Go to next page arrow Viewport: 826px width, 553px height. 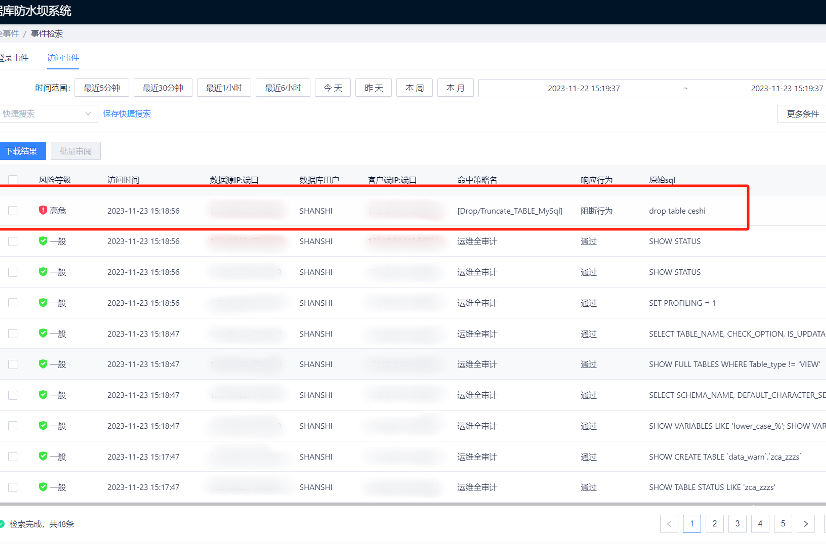pos(805,524)
